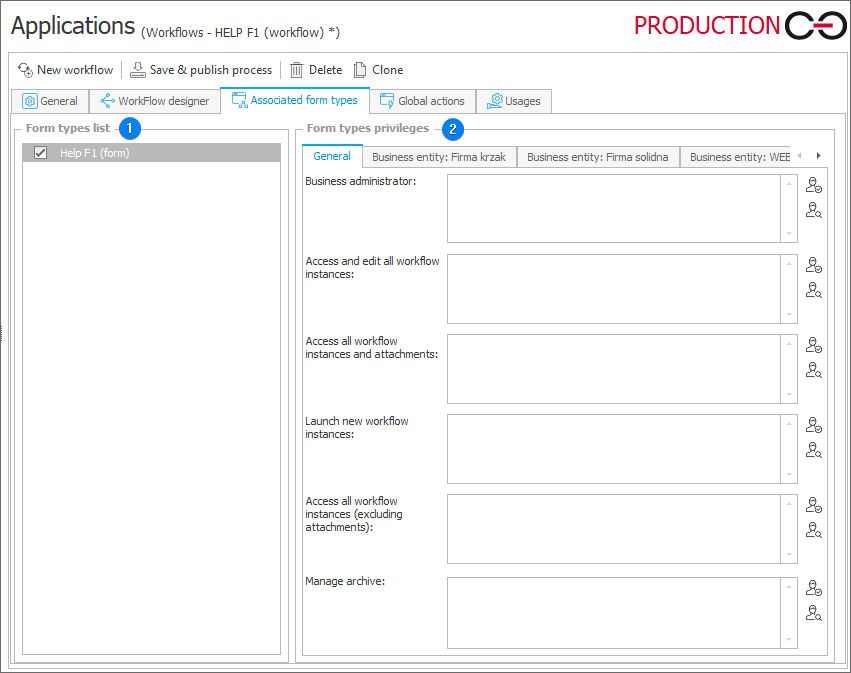Image resolution: width=851 pixels, height=673 pixels.
Task: Click Access all instances excluding attachments field
Action: click(x=614, y=529)
